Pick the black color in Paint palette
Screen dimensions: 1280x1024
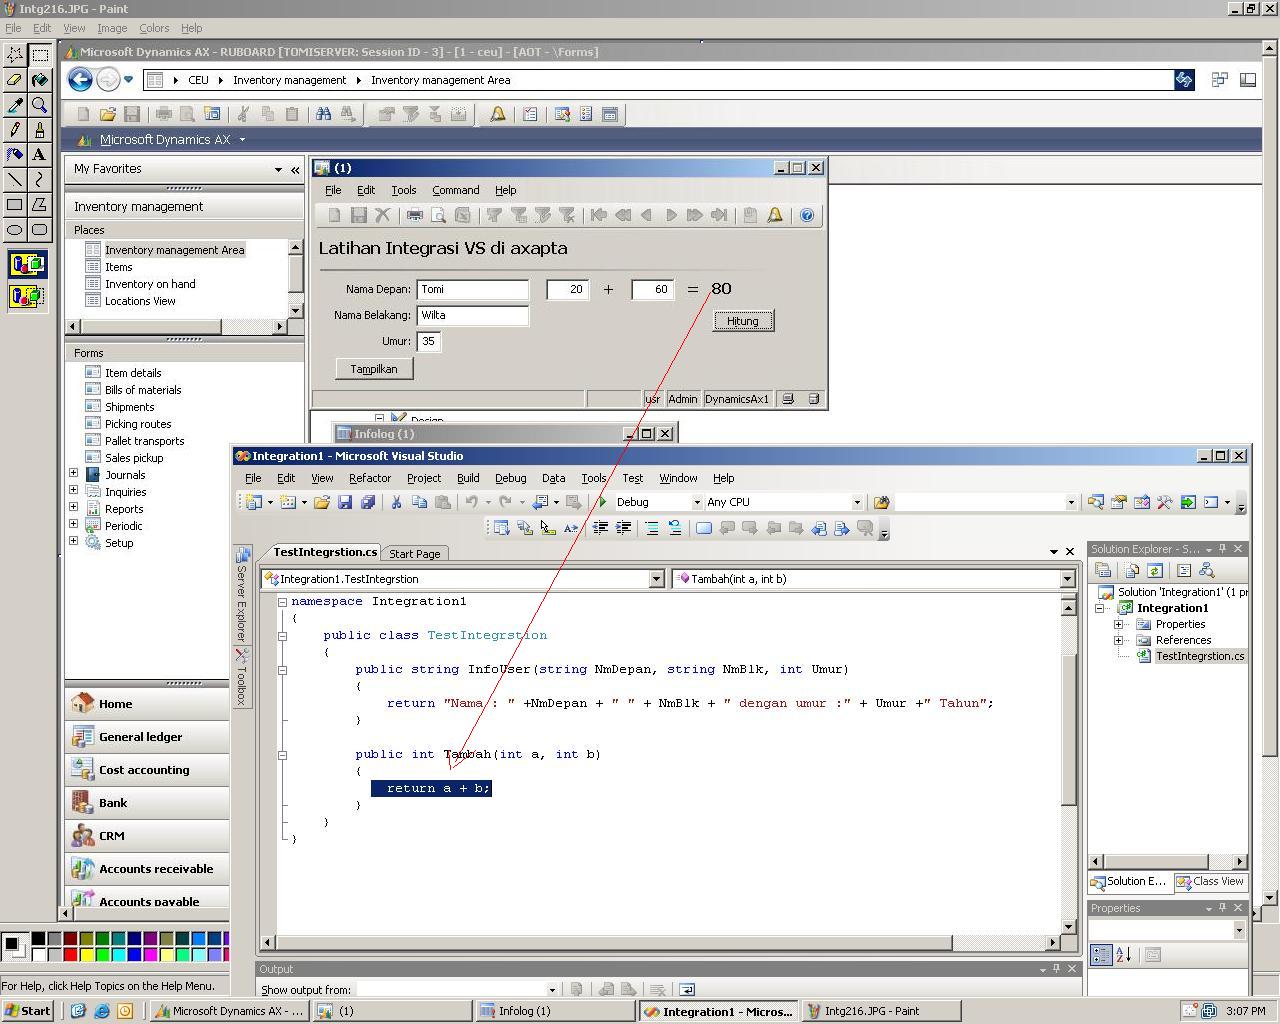(38, 938)
